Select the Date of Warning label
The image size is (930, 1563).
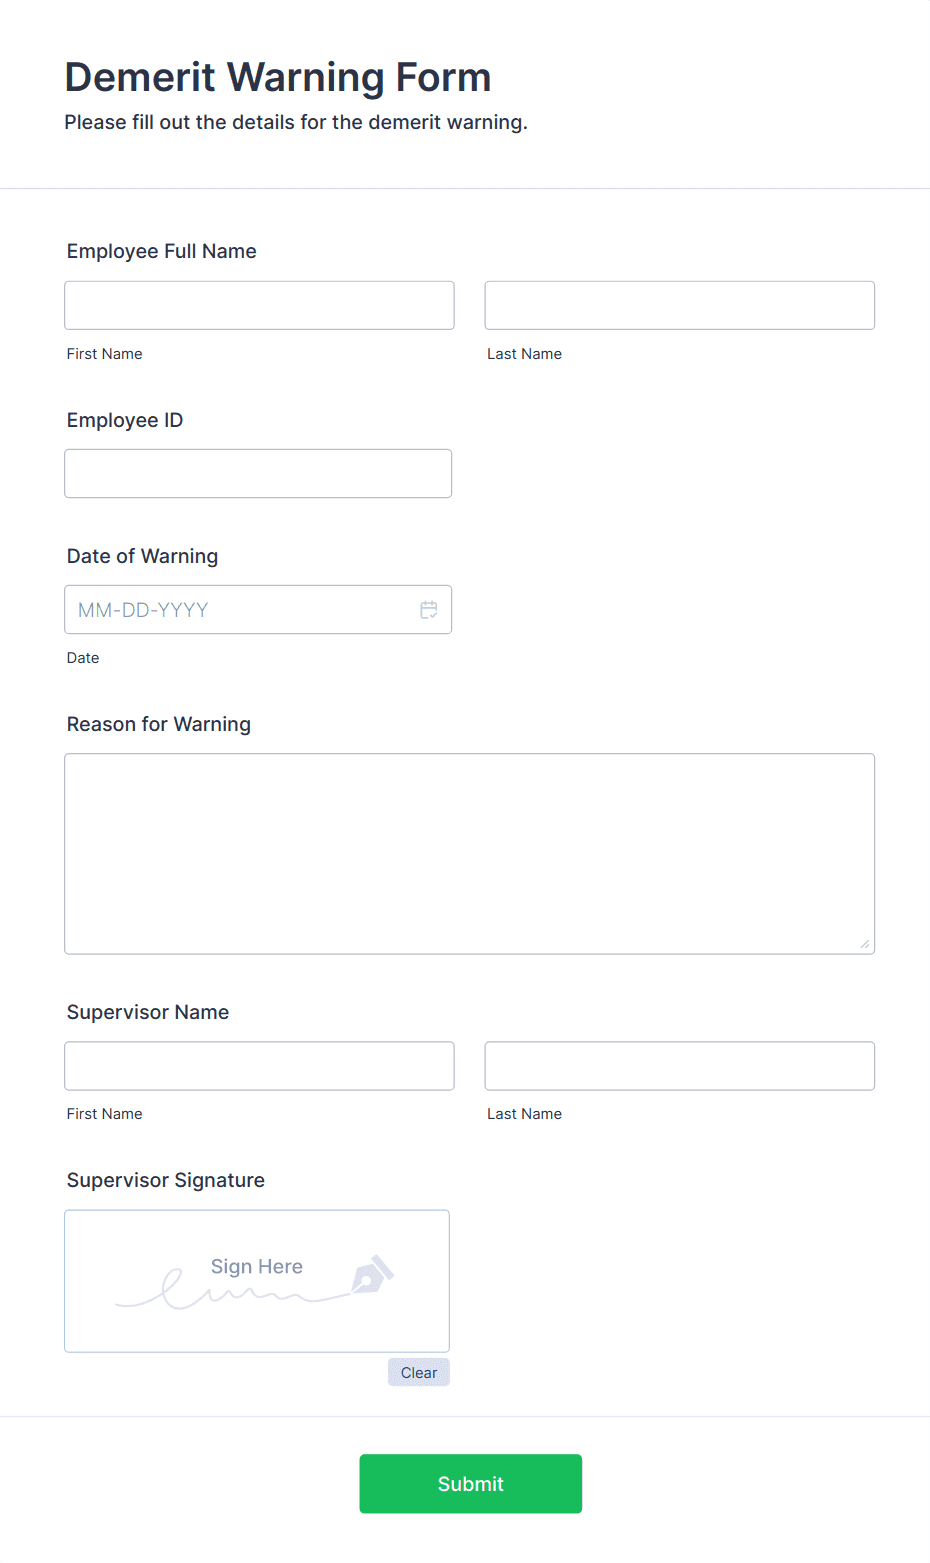(x=142, y=556)
